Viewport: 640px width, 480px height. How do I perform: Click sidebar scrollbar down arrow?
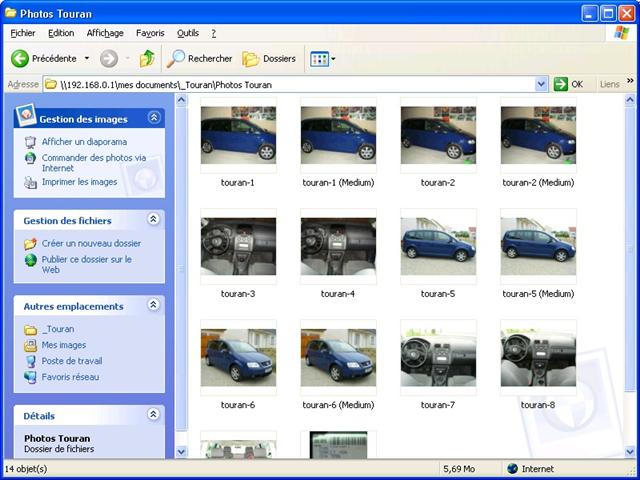[181, 452]
